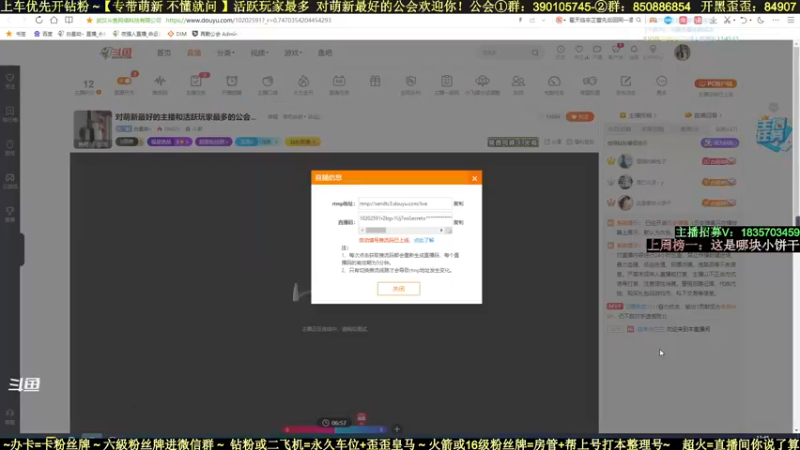Go to 首页 in the site navigation
This screenshot has height=450, width=800.
coord(164,53)
